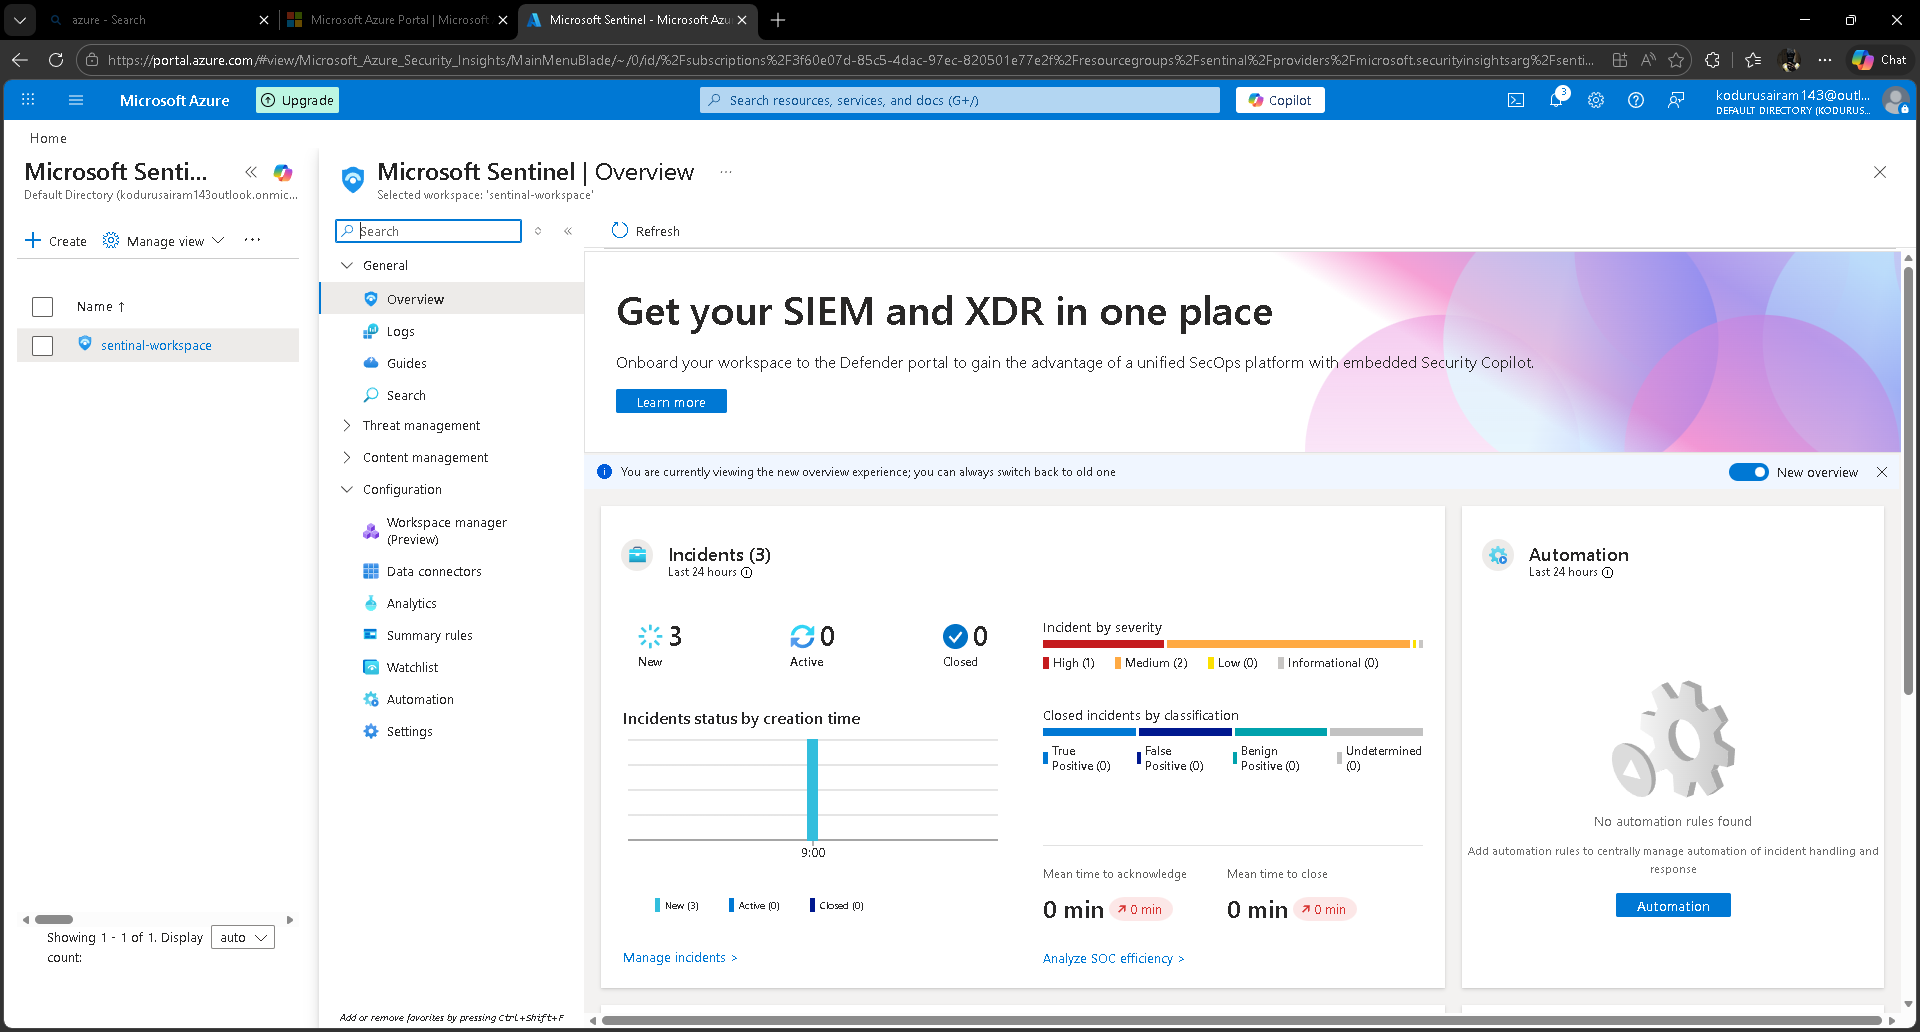
Task: Open the Manage incidents link
Action: pyautogui.click(x=680, y=958)
